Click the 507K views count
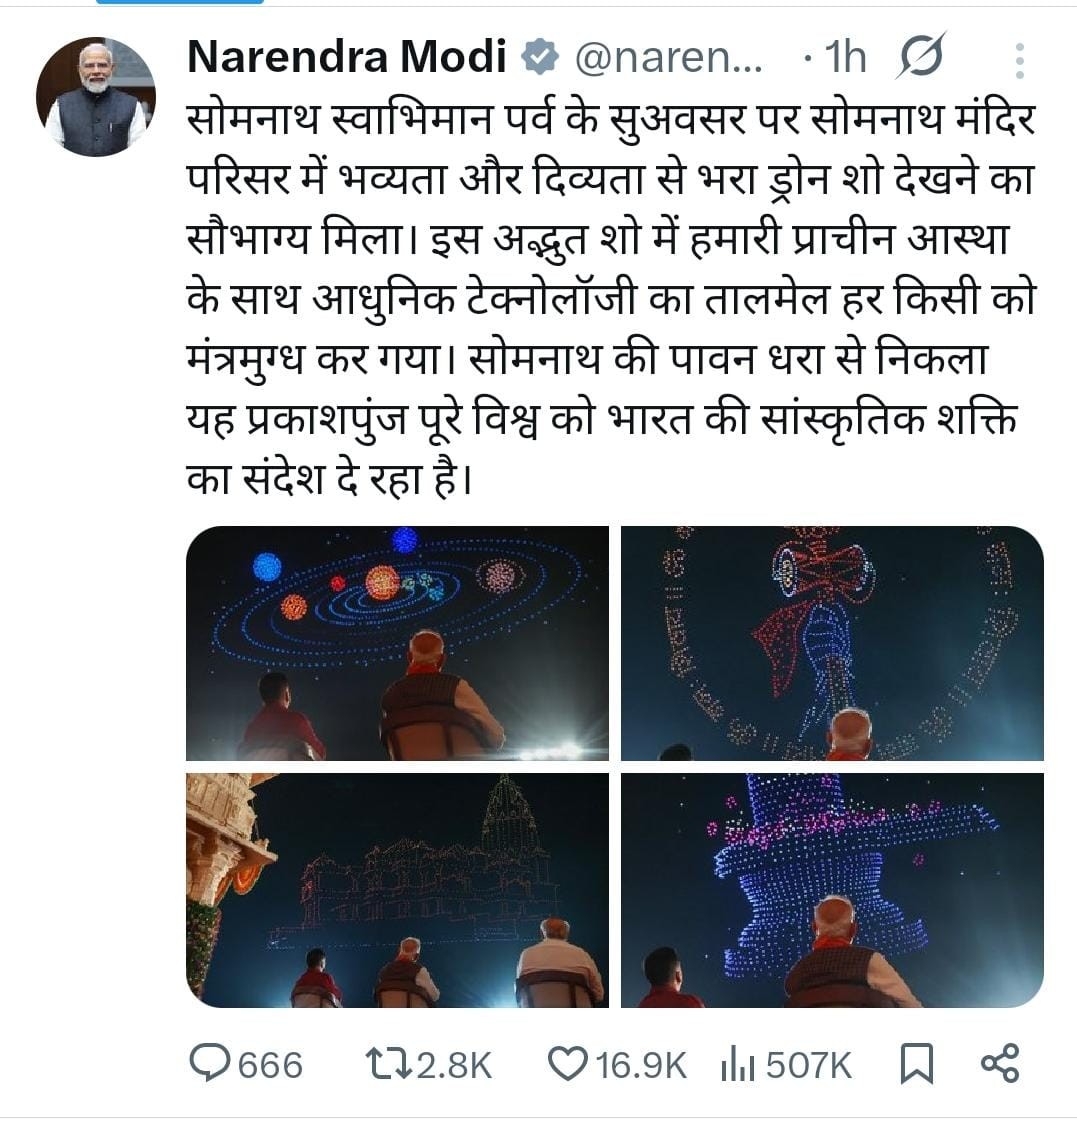This screenshot has width=1077, height=1123. pyautogui.click(x=809, y=1065)
